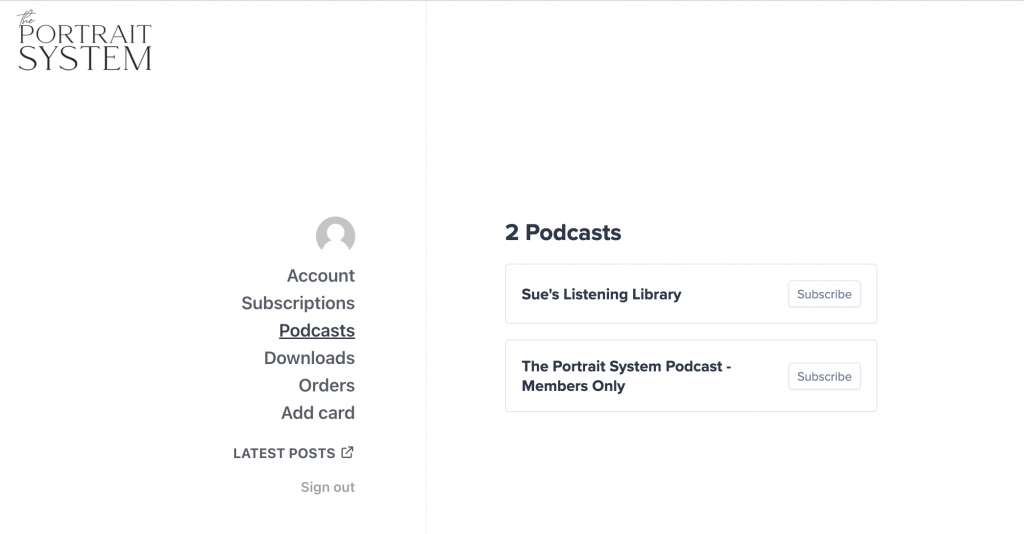This screenshot has height=534, width=1024.
Task: Go to the Account section
Action: pyautogui.click(x=321, y=275)
